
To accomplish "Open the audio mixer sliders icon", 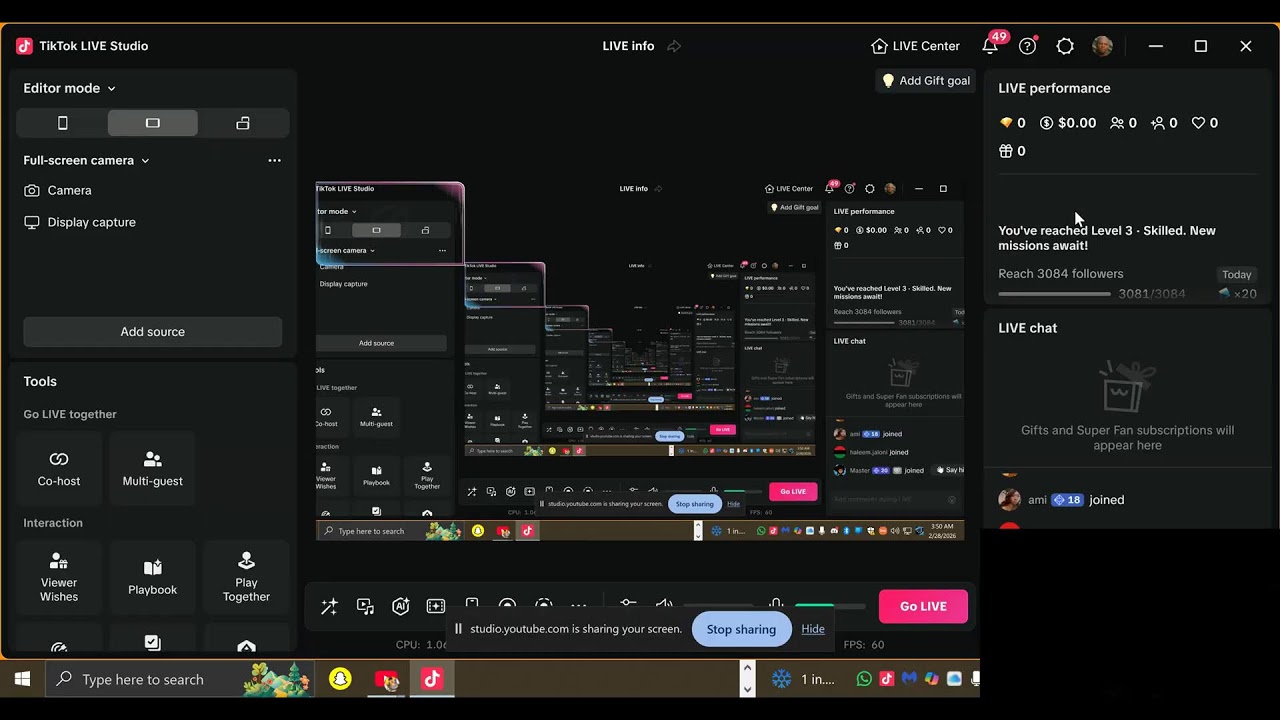I will [x=628, y=605].
